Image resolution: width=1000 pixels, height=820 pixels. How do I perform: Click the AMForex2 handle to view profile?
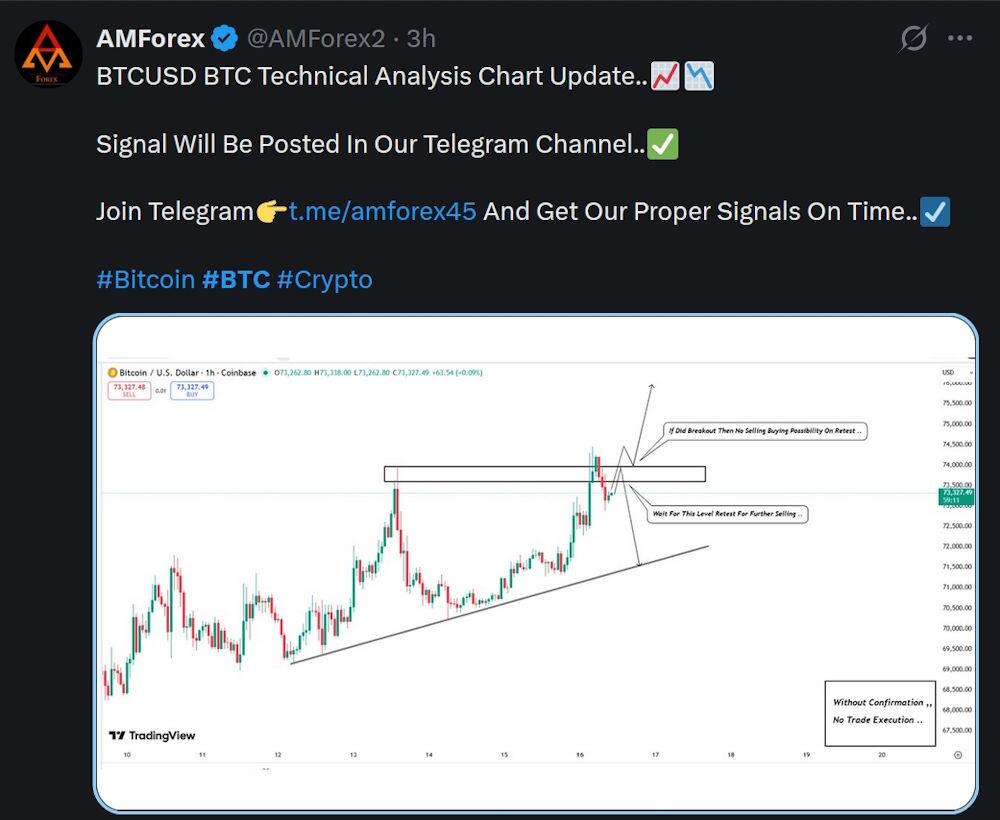317,38
